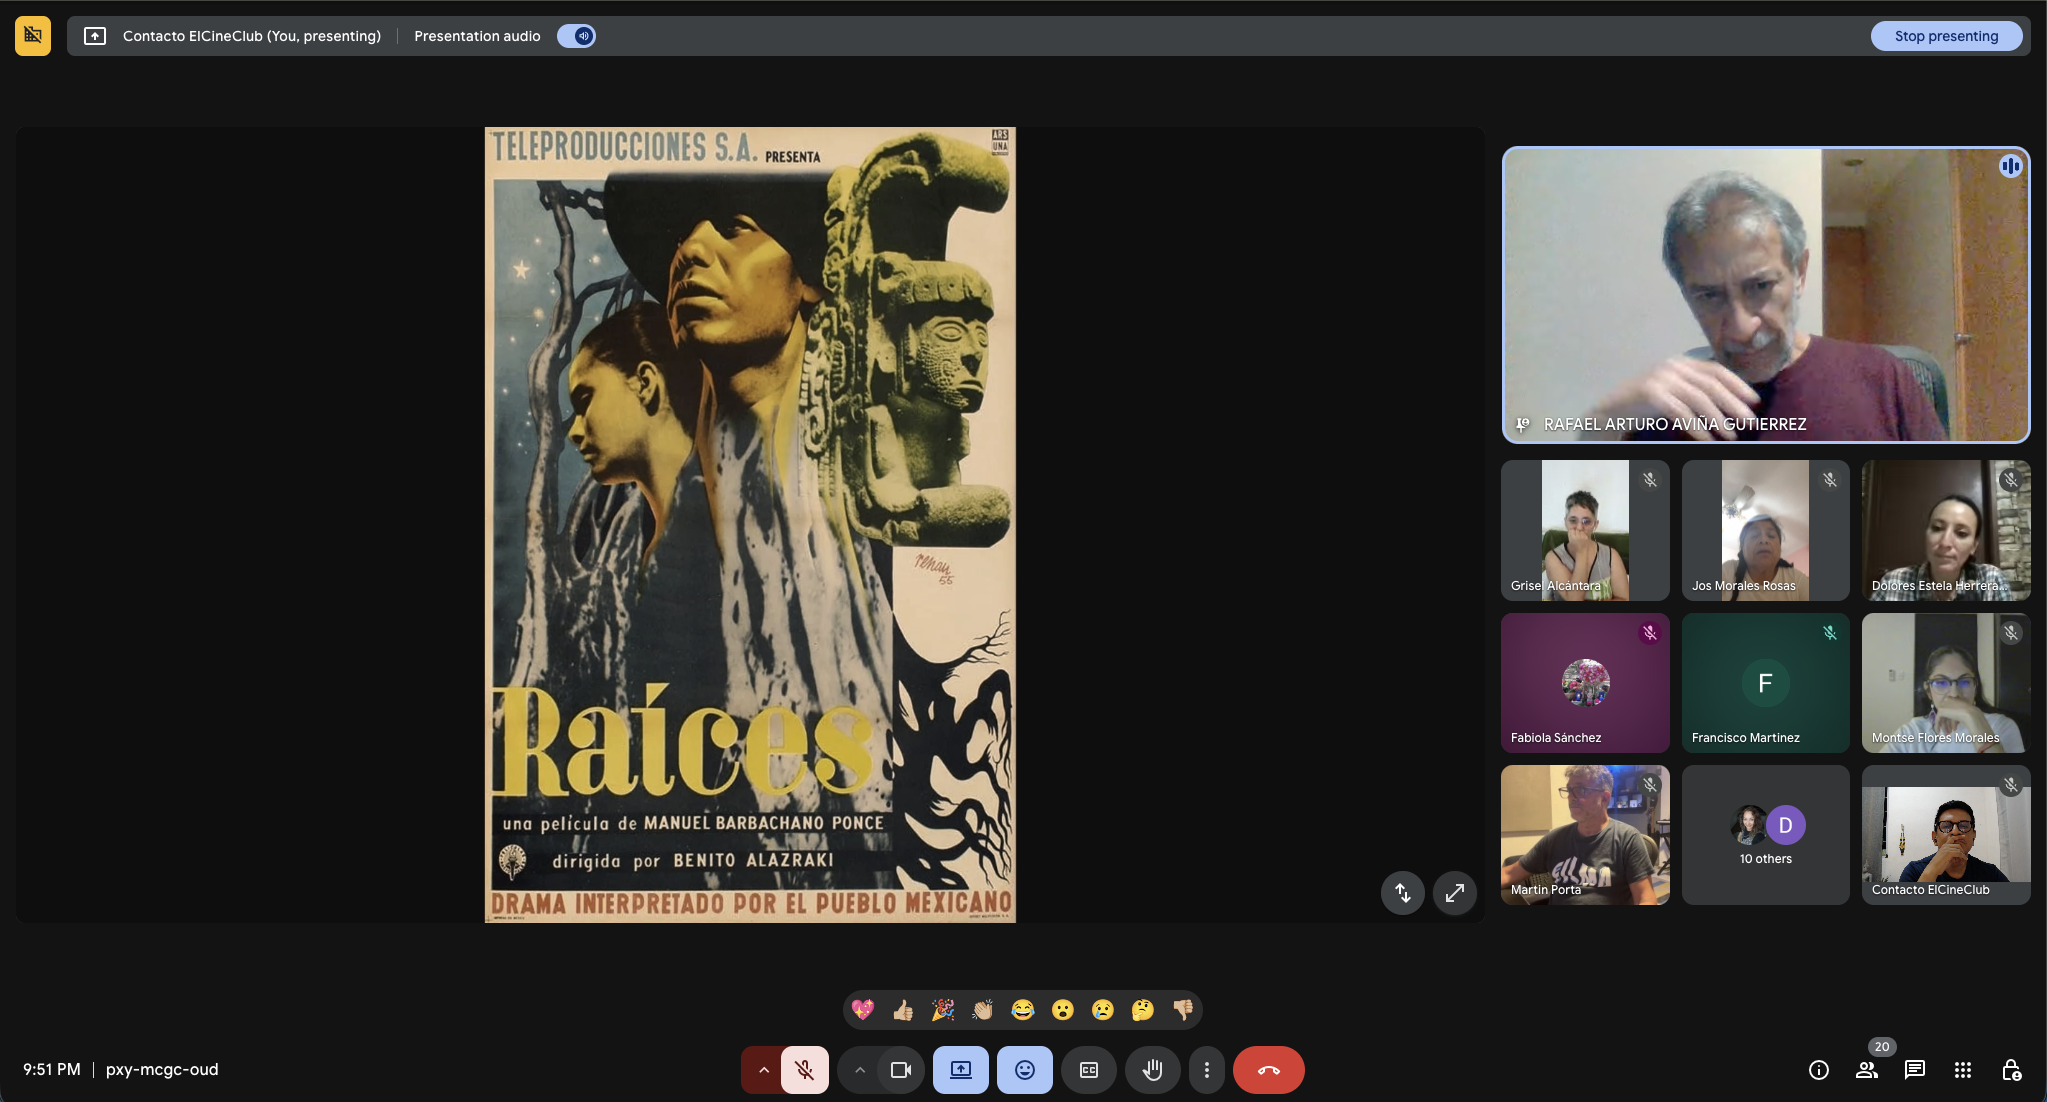
Task: Send the sparkling heart reaction
Action: [x=863, y=1010]
